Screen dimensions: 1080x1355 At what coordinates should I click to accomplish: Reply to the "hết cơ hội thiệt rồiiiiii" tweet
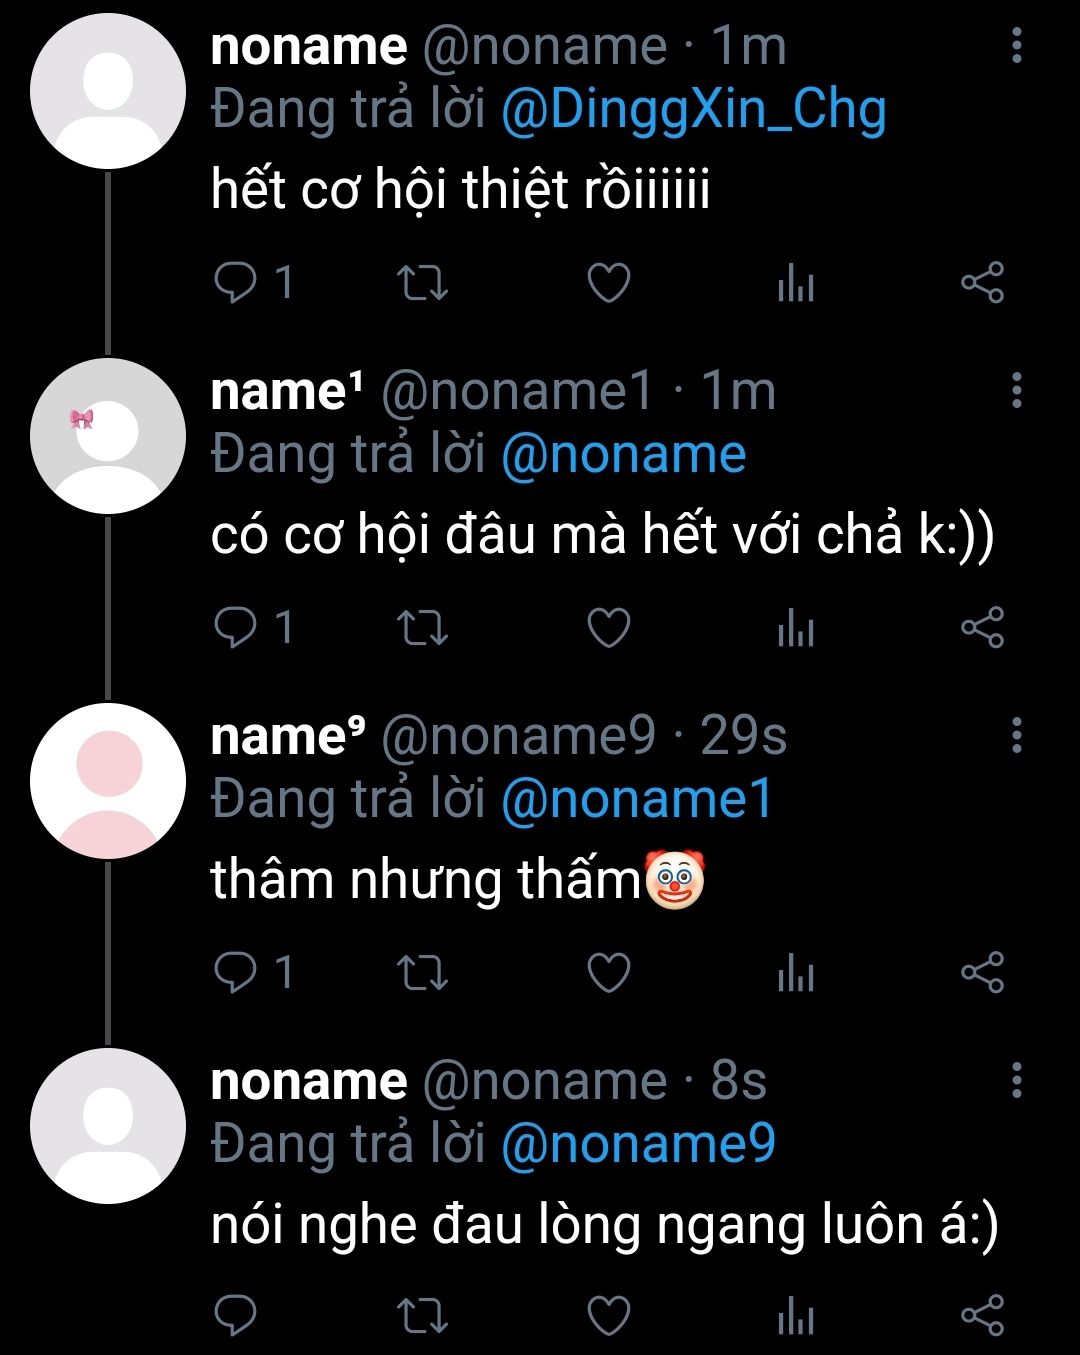(x=236, y=283)
